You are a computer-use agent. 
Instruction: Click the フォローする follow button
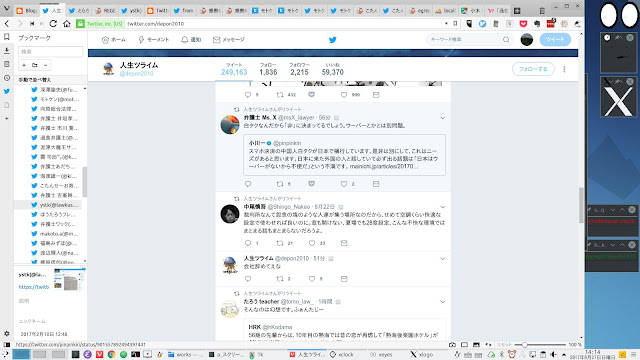[x=533, y=69]
